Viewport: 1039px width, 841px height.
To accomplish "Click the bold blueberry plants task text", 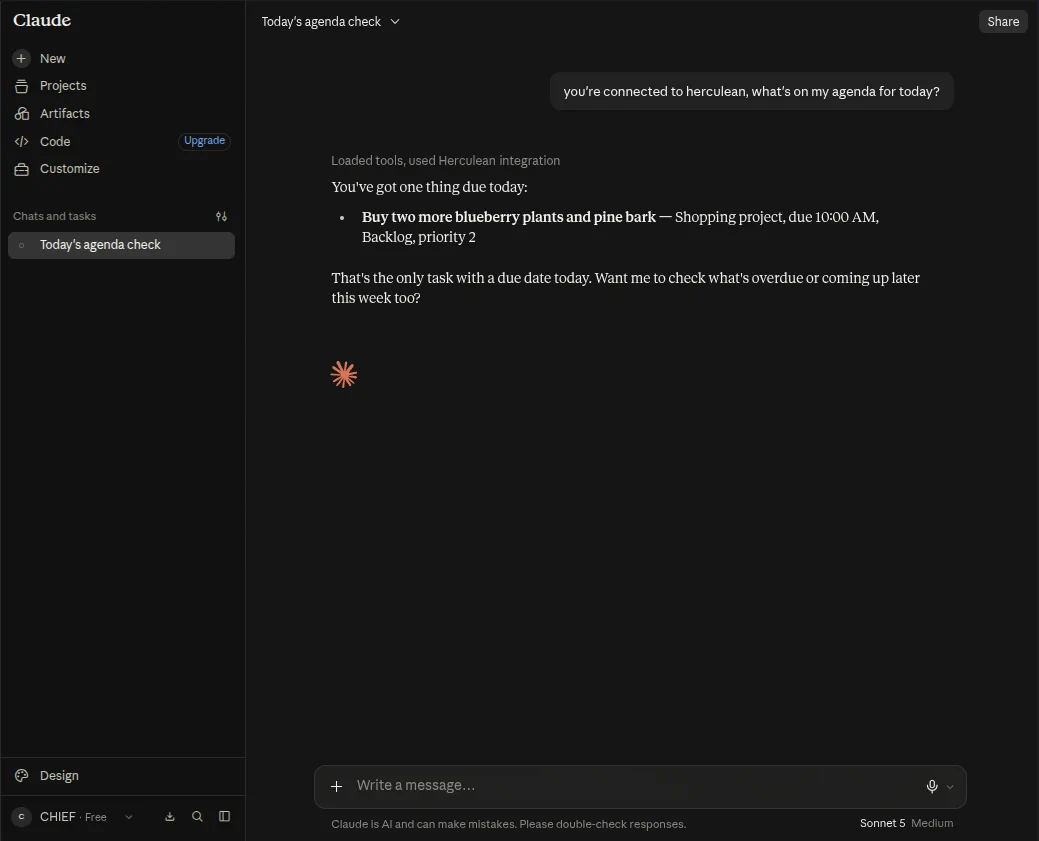I will [x=508, y=217].
